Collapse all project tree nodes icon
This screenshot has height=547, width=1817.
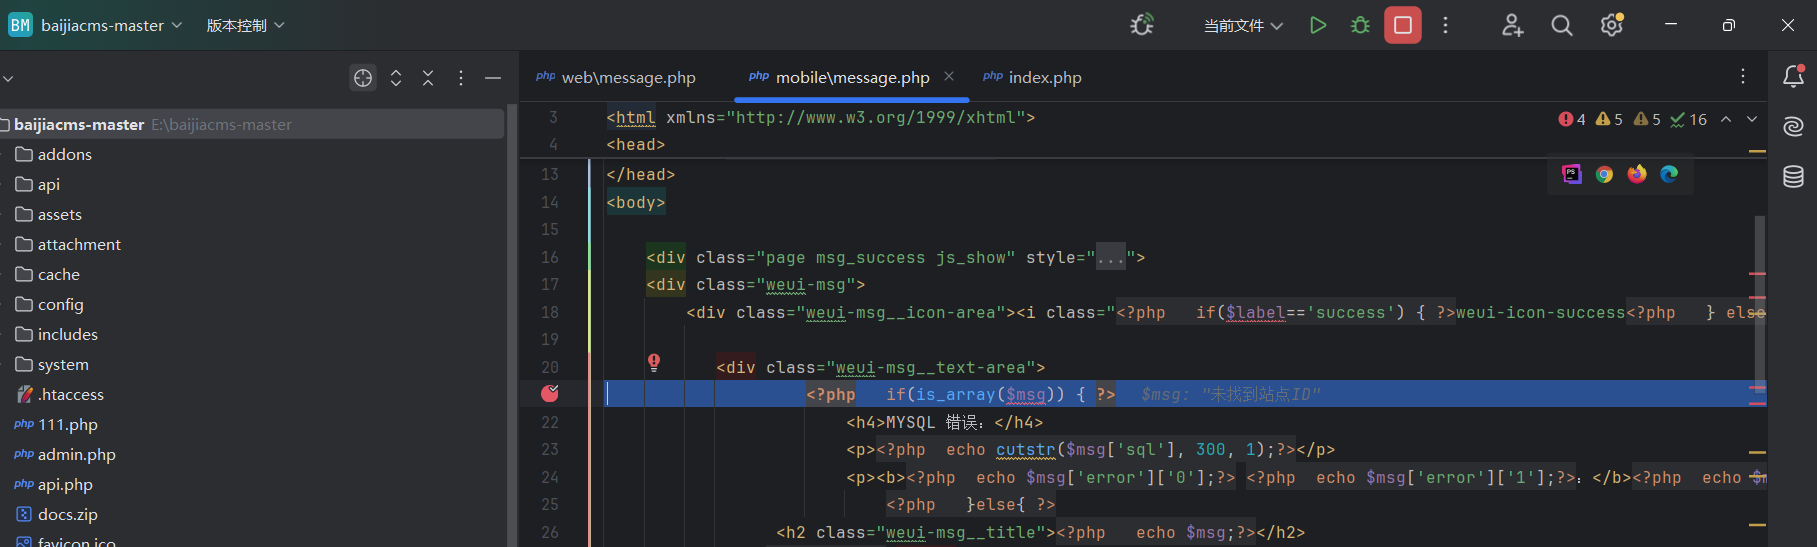coord(428,78)
